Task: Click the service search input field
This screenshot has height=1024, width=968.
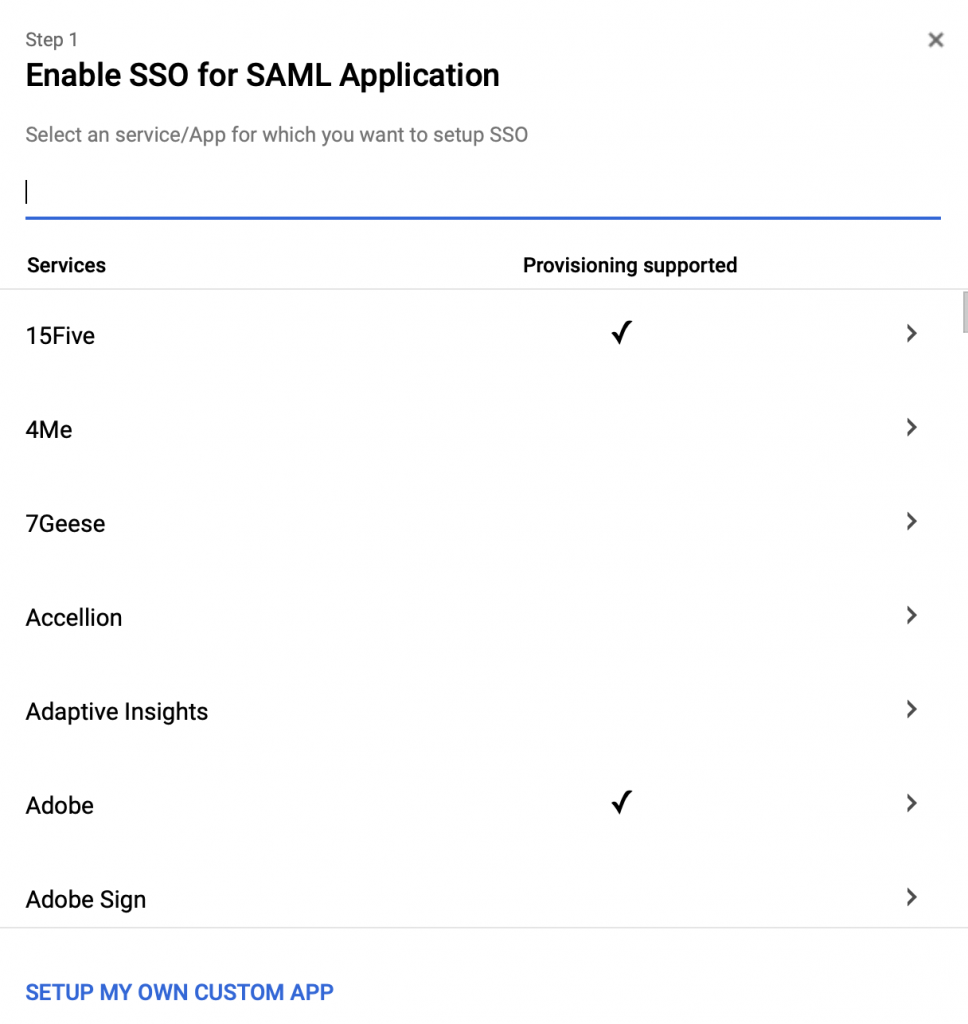Action: click(483, 193)
